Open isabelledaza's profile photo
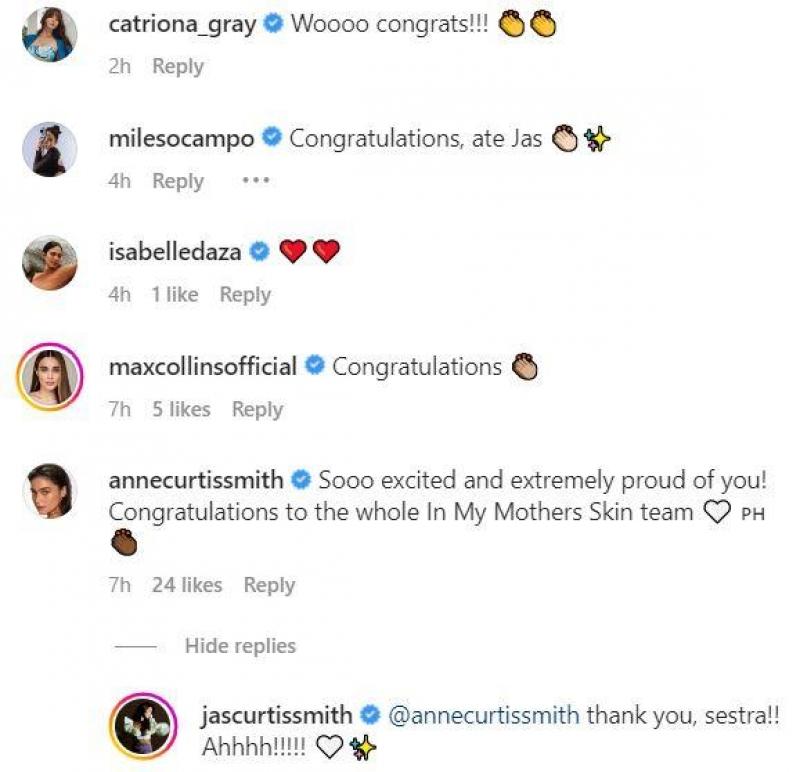Image resolution: width=800 pixels, height=772 pixels. point(49,264)
